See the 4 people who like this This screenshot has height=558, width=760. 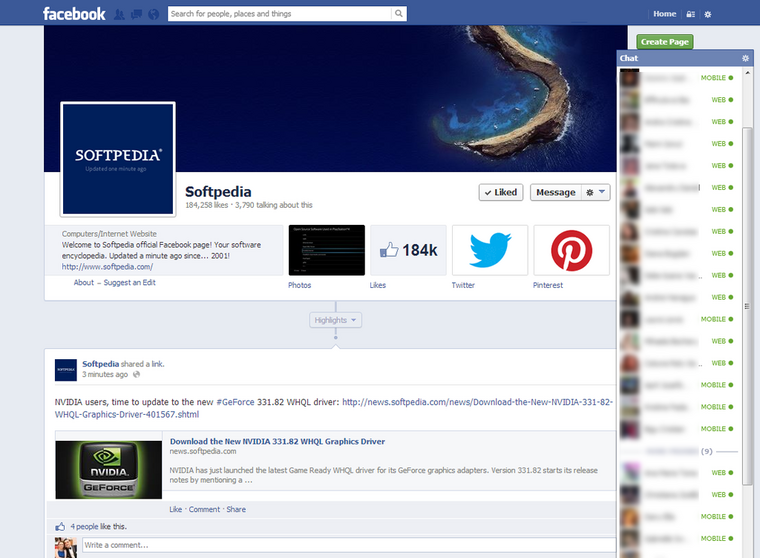(84, 526)
